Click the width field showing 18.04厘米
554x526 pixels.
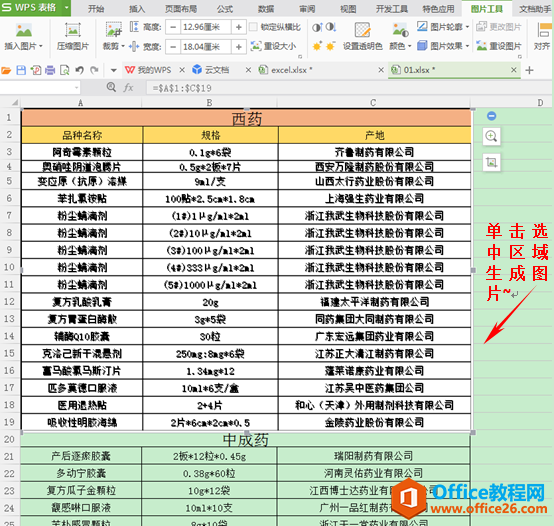pos(206,47)
